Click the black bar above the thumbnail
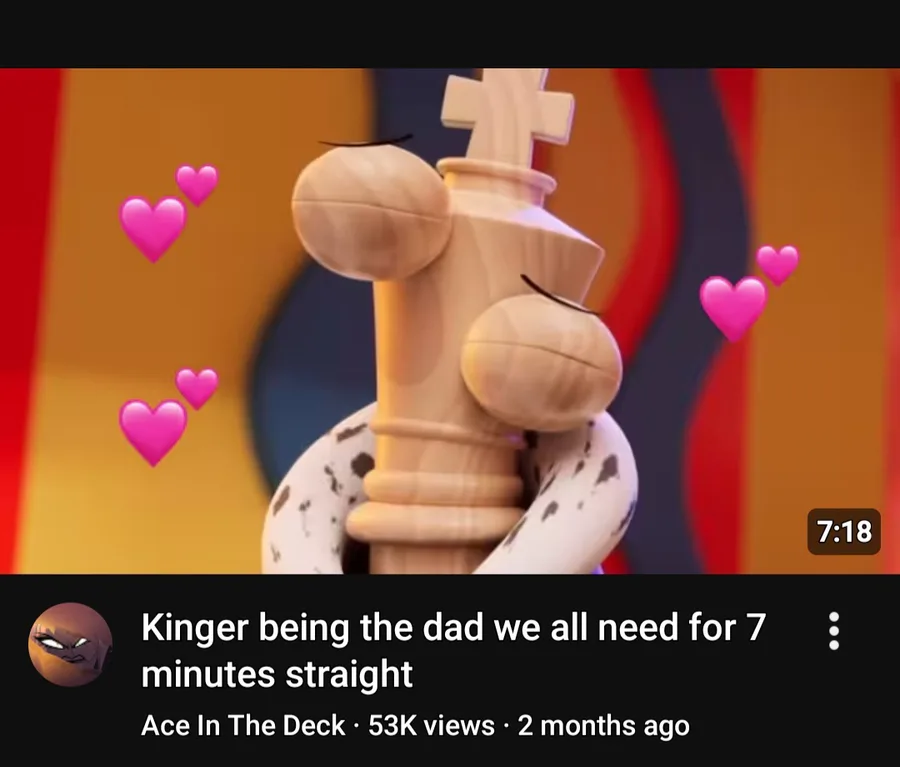This screenshot has width=900, height=767. pyautogui.click(x=450, y=34)
